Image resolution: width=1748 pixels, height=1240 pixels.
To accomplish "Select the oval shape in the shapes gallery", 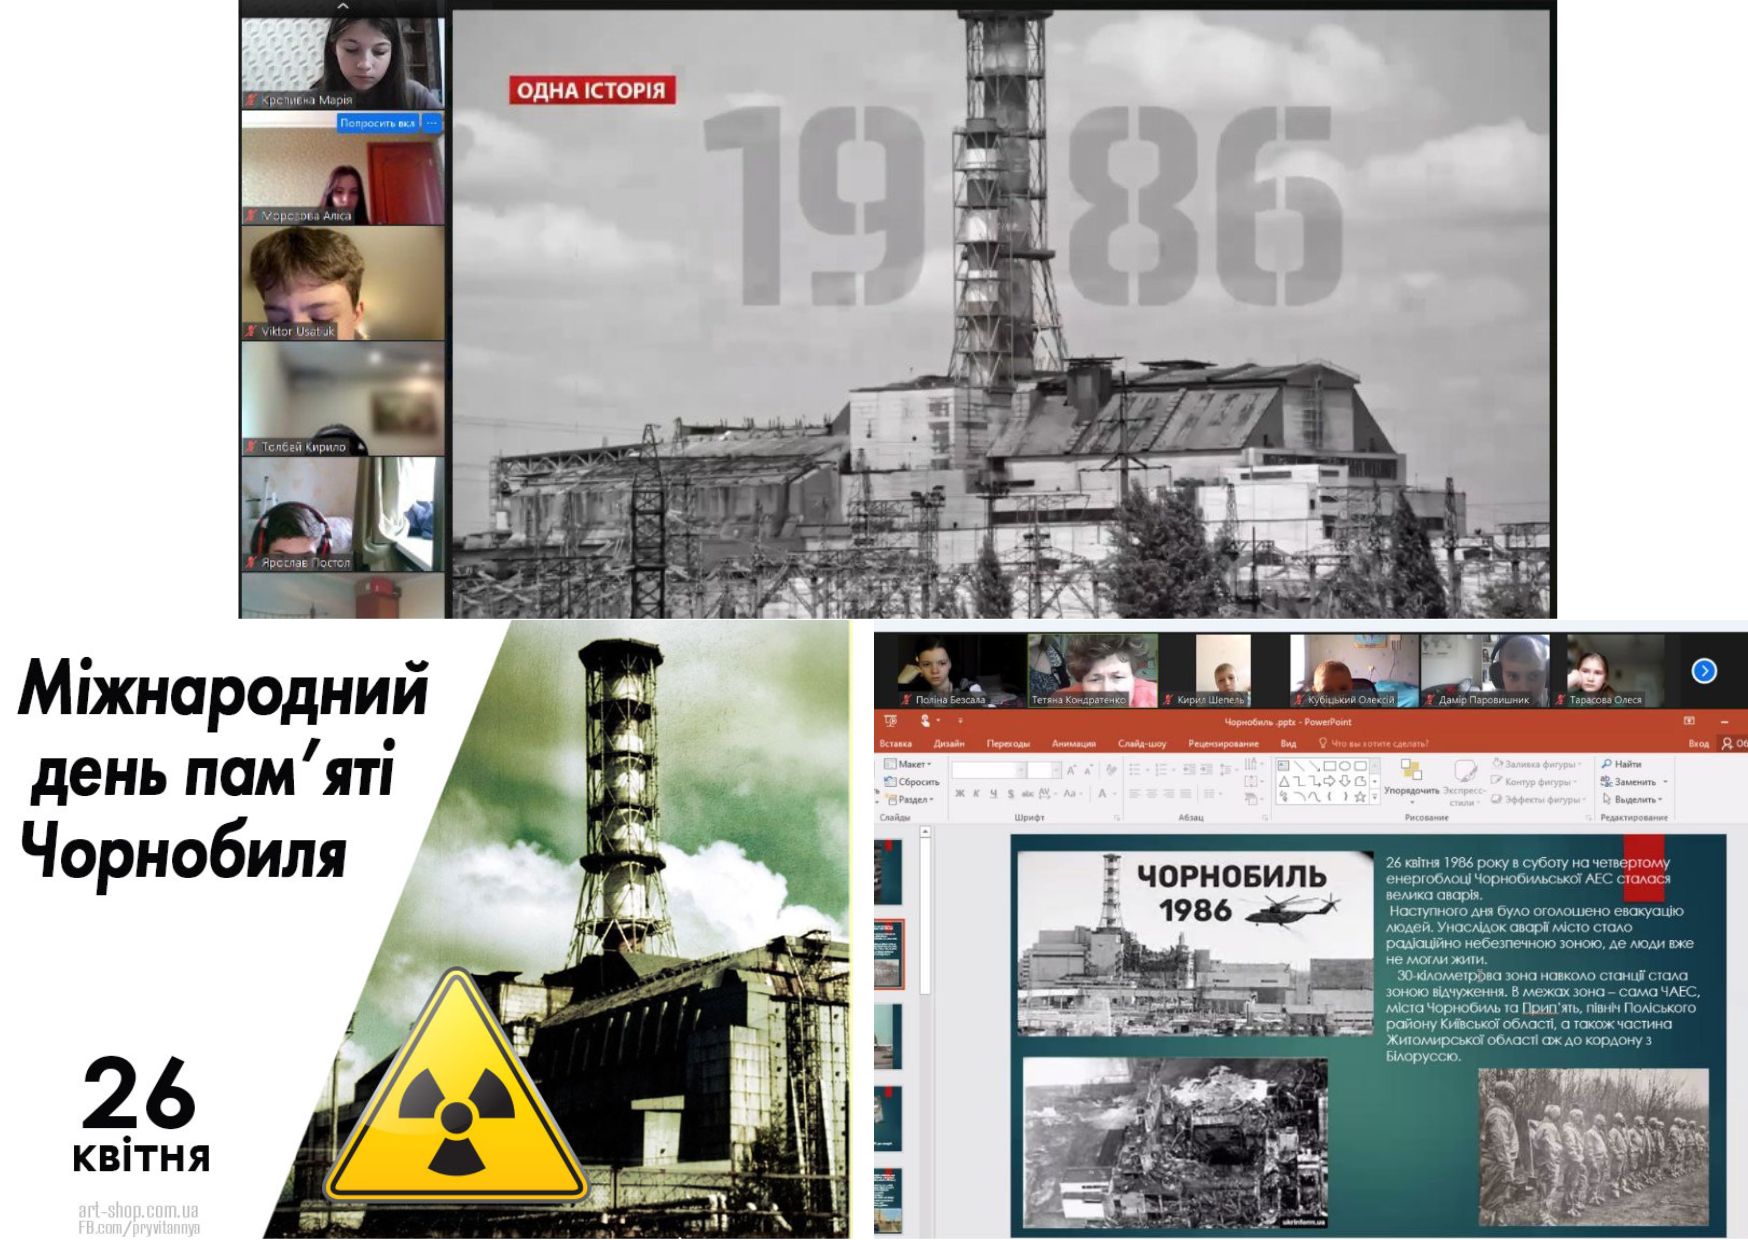I will [1345, 766].
